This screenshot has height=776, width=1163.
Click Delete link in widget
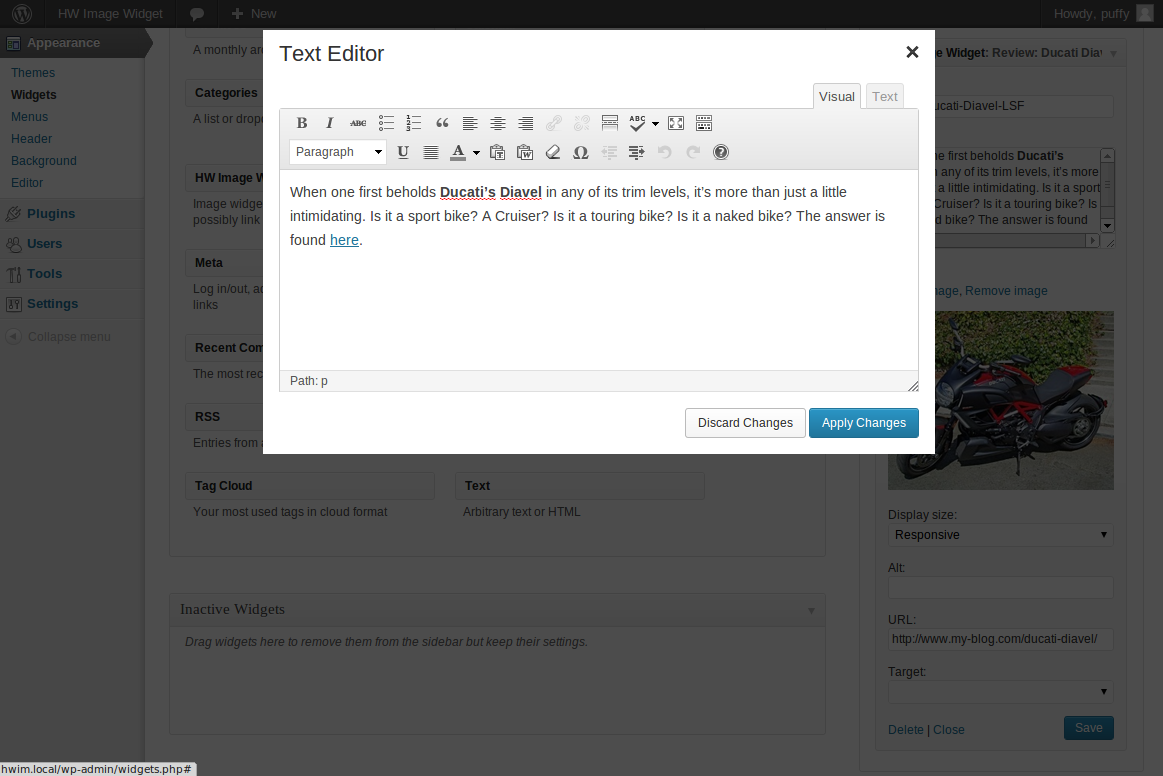tap(906, 730)
